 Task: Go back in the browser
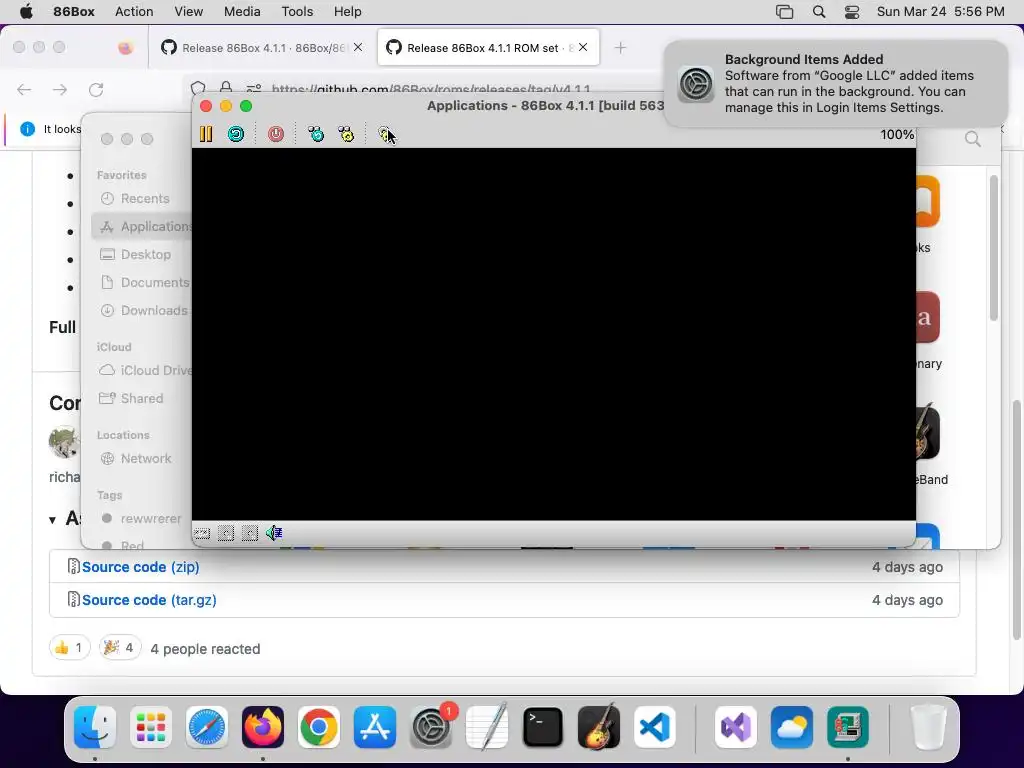click(x=24, y=89)
